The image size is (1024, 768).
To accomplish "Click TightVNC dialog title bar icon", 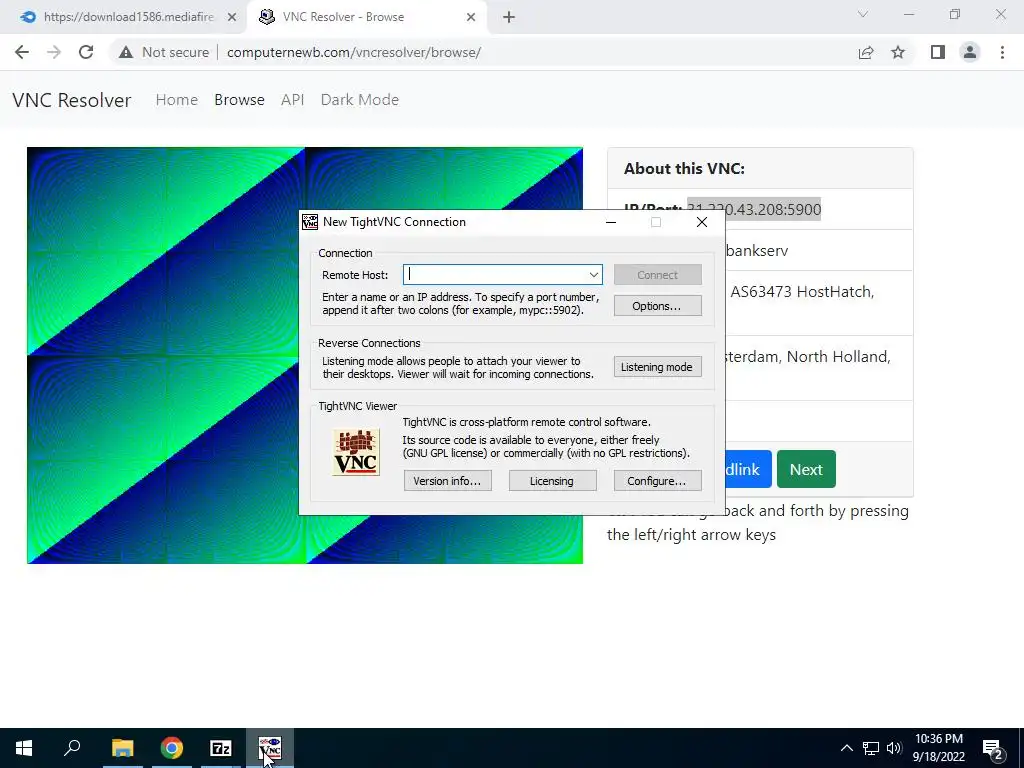I will pos(310,222).
